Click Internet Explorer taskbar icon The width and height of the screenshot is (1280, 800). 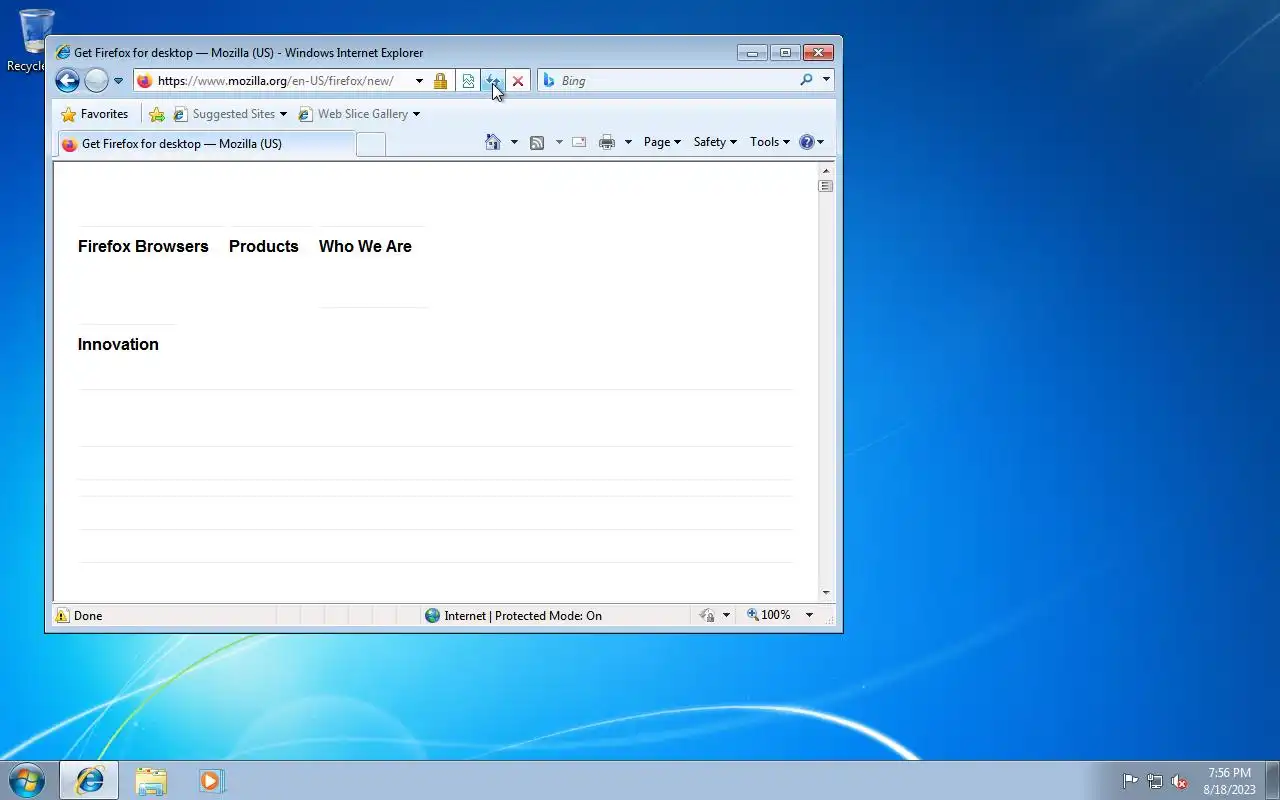point(89,780)
